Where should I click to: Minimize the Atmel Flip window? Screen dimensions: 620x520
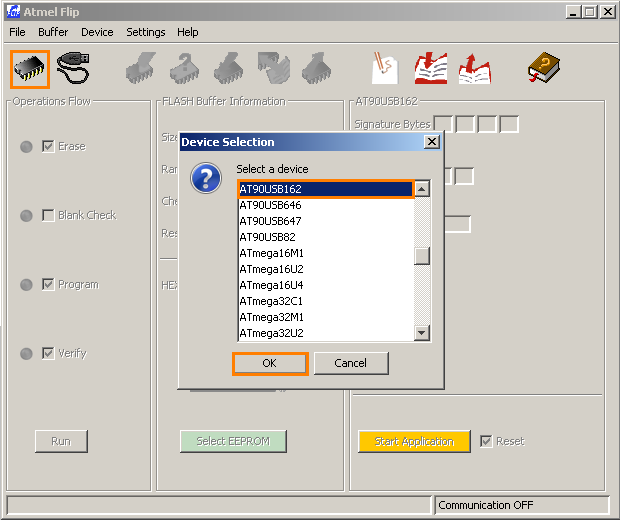pyautogui.click(x=573, y=12)
